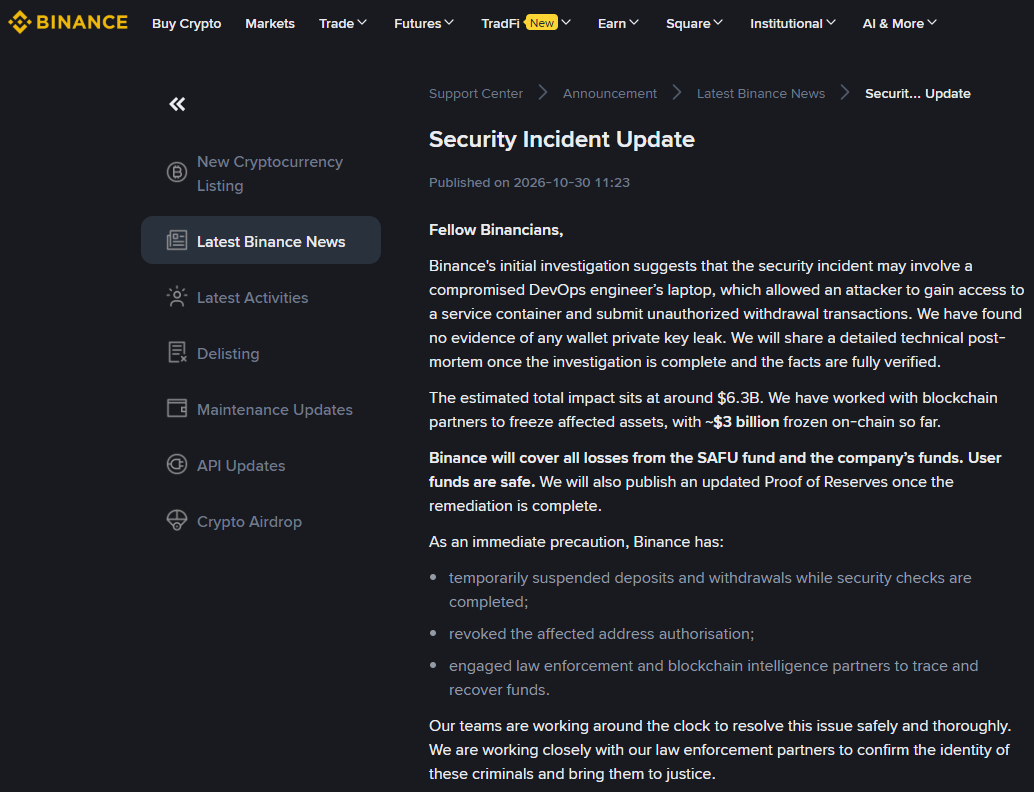Click the Securit... Update breadcrumb
The image size is (1034, 792).
pyautogui.click(x=917, y=94)
